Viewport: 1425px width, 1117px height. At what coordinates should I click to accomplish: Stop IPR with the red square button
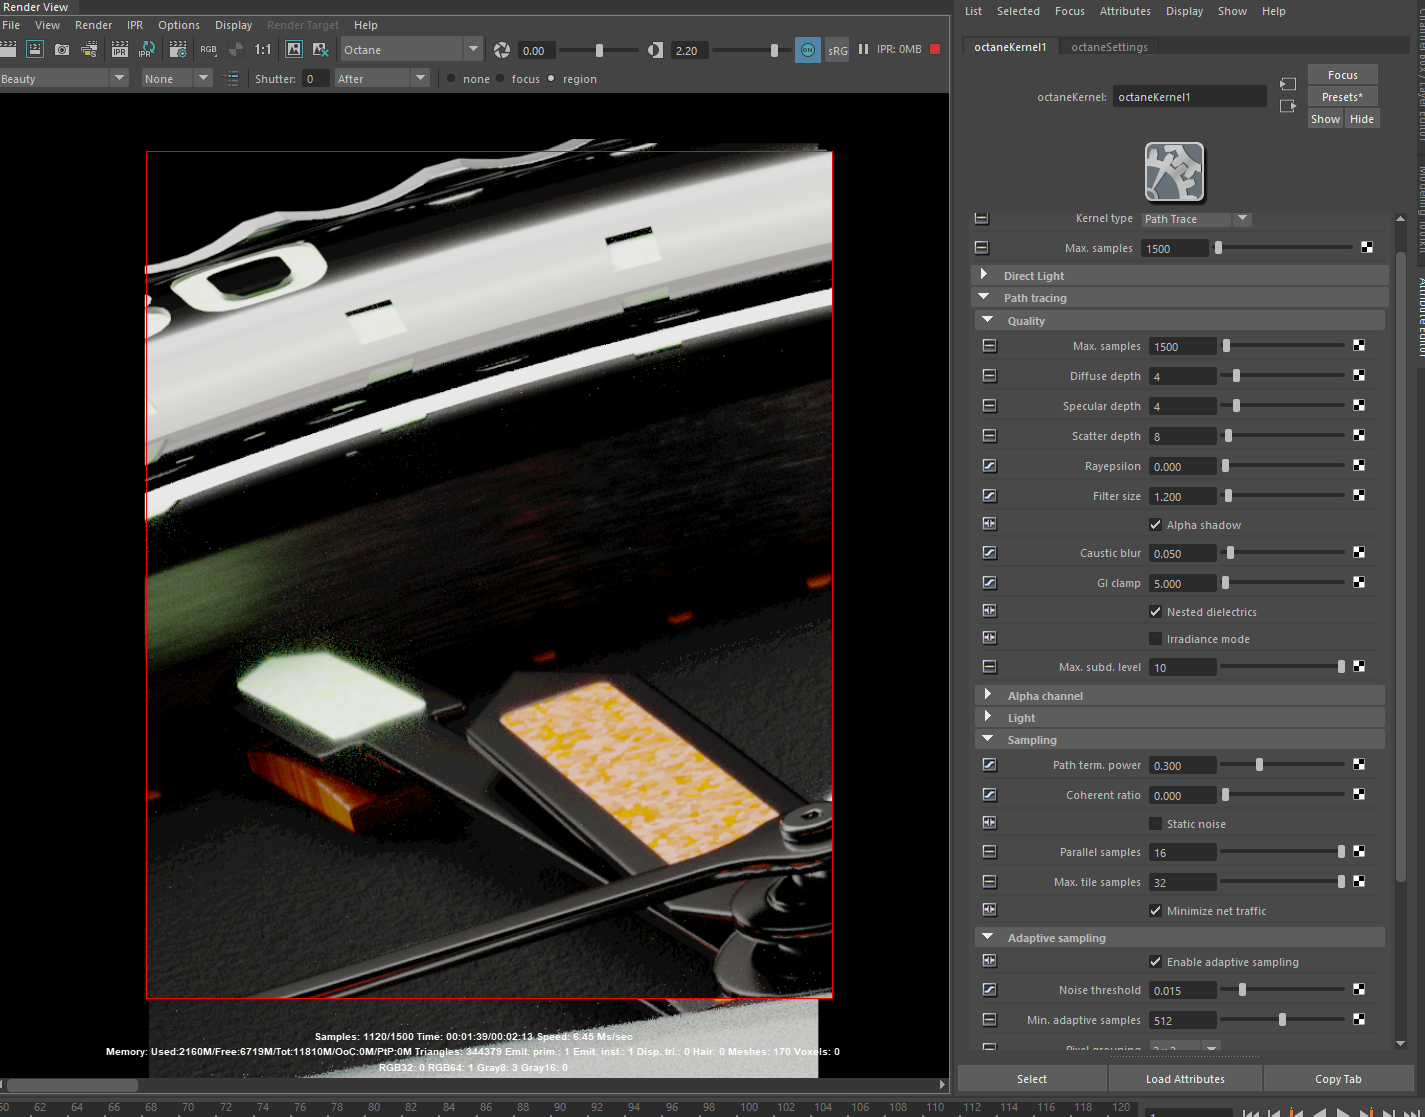(x=935, y=49)
